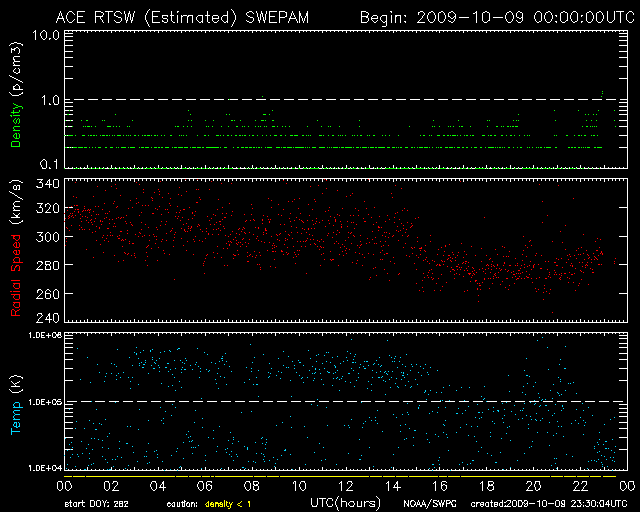Click the dashed threshold line in the density panel

[x=346, y=99]
